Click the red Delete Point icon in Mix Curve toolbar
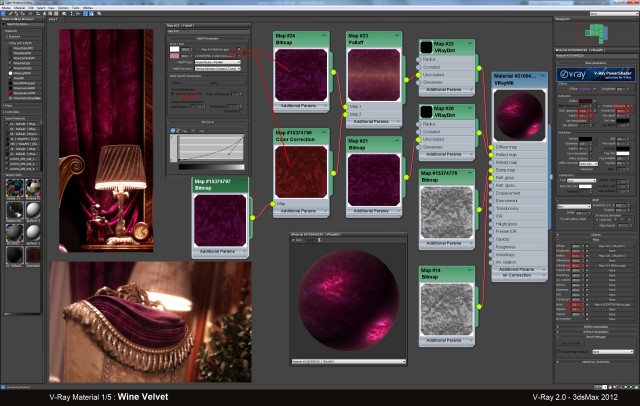This screenshot has width=640, height=406. coord(193,131)
